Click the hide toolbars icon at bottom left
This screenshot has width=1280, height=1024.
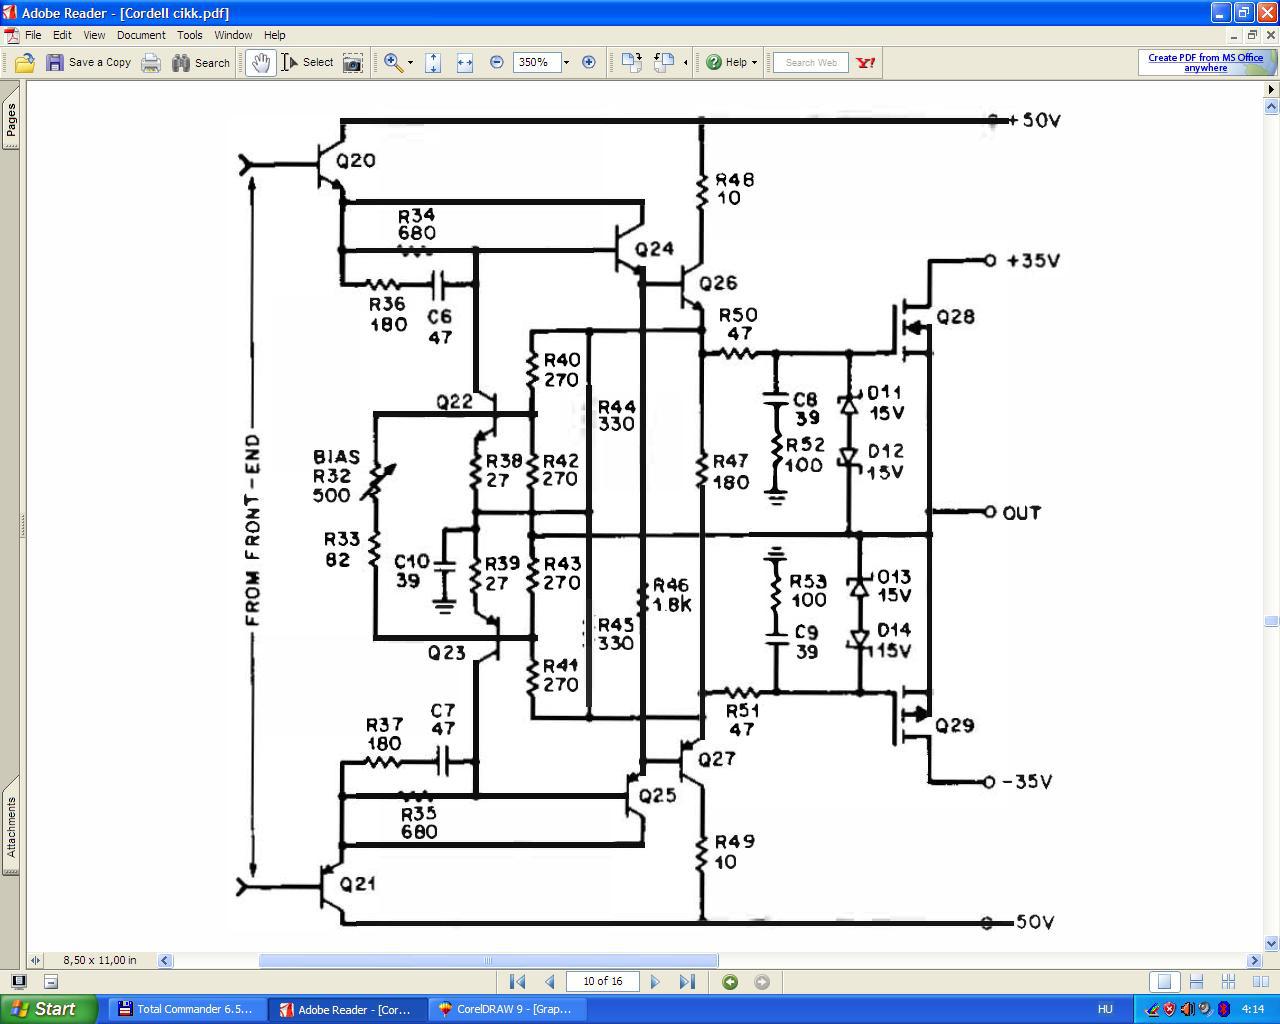tap(51, 981)
